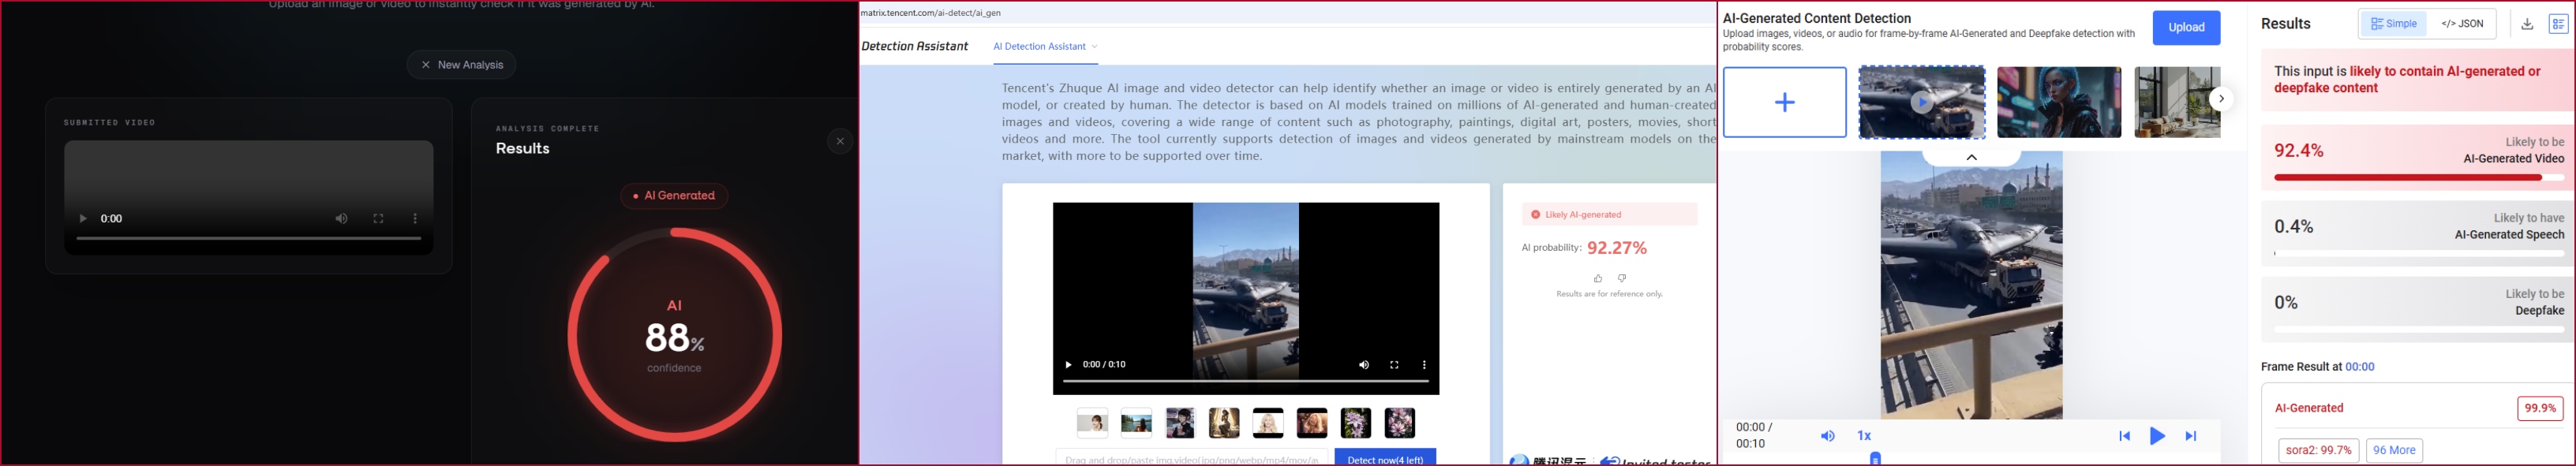The image size is (2576, 466).
Task: Switch results view to JSON
Action: (2461, 25)
